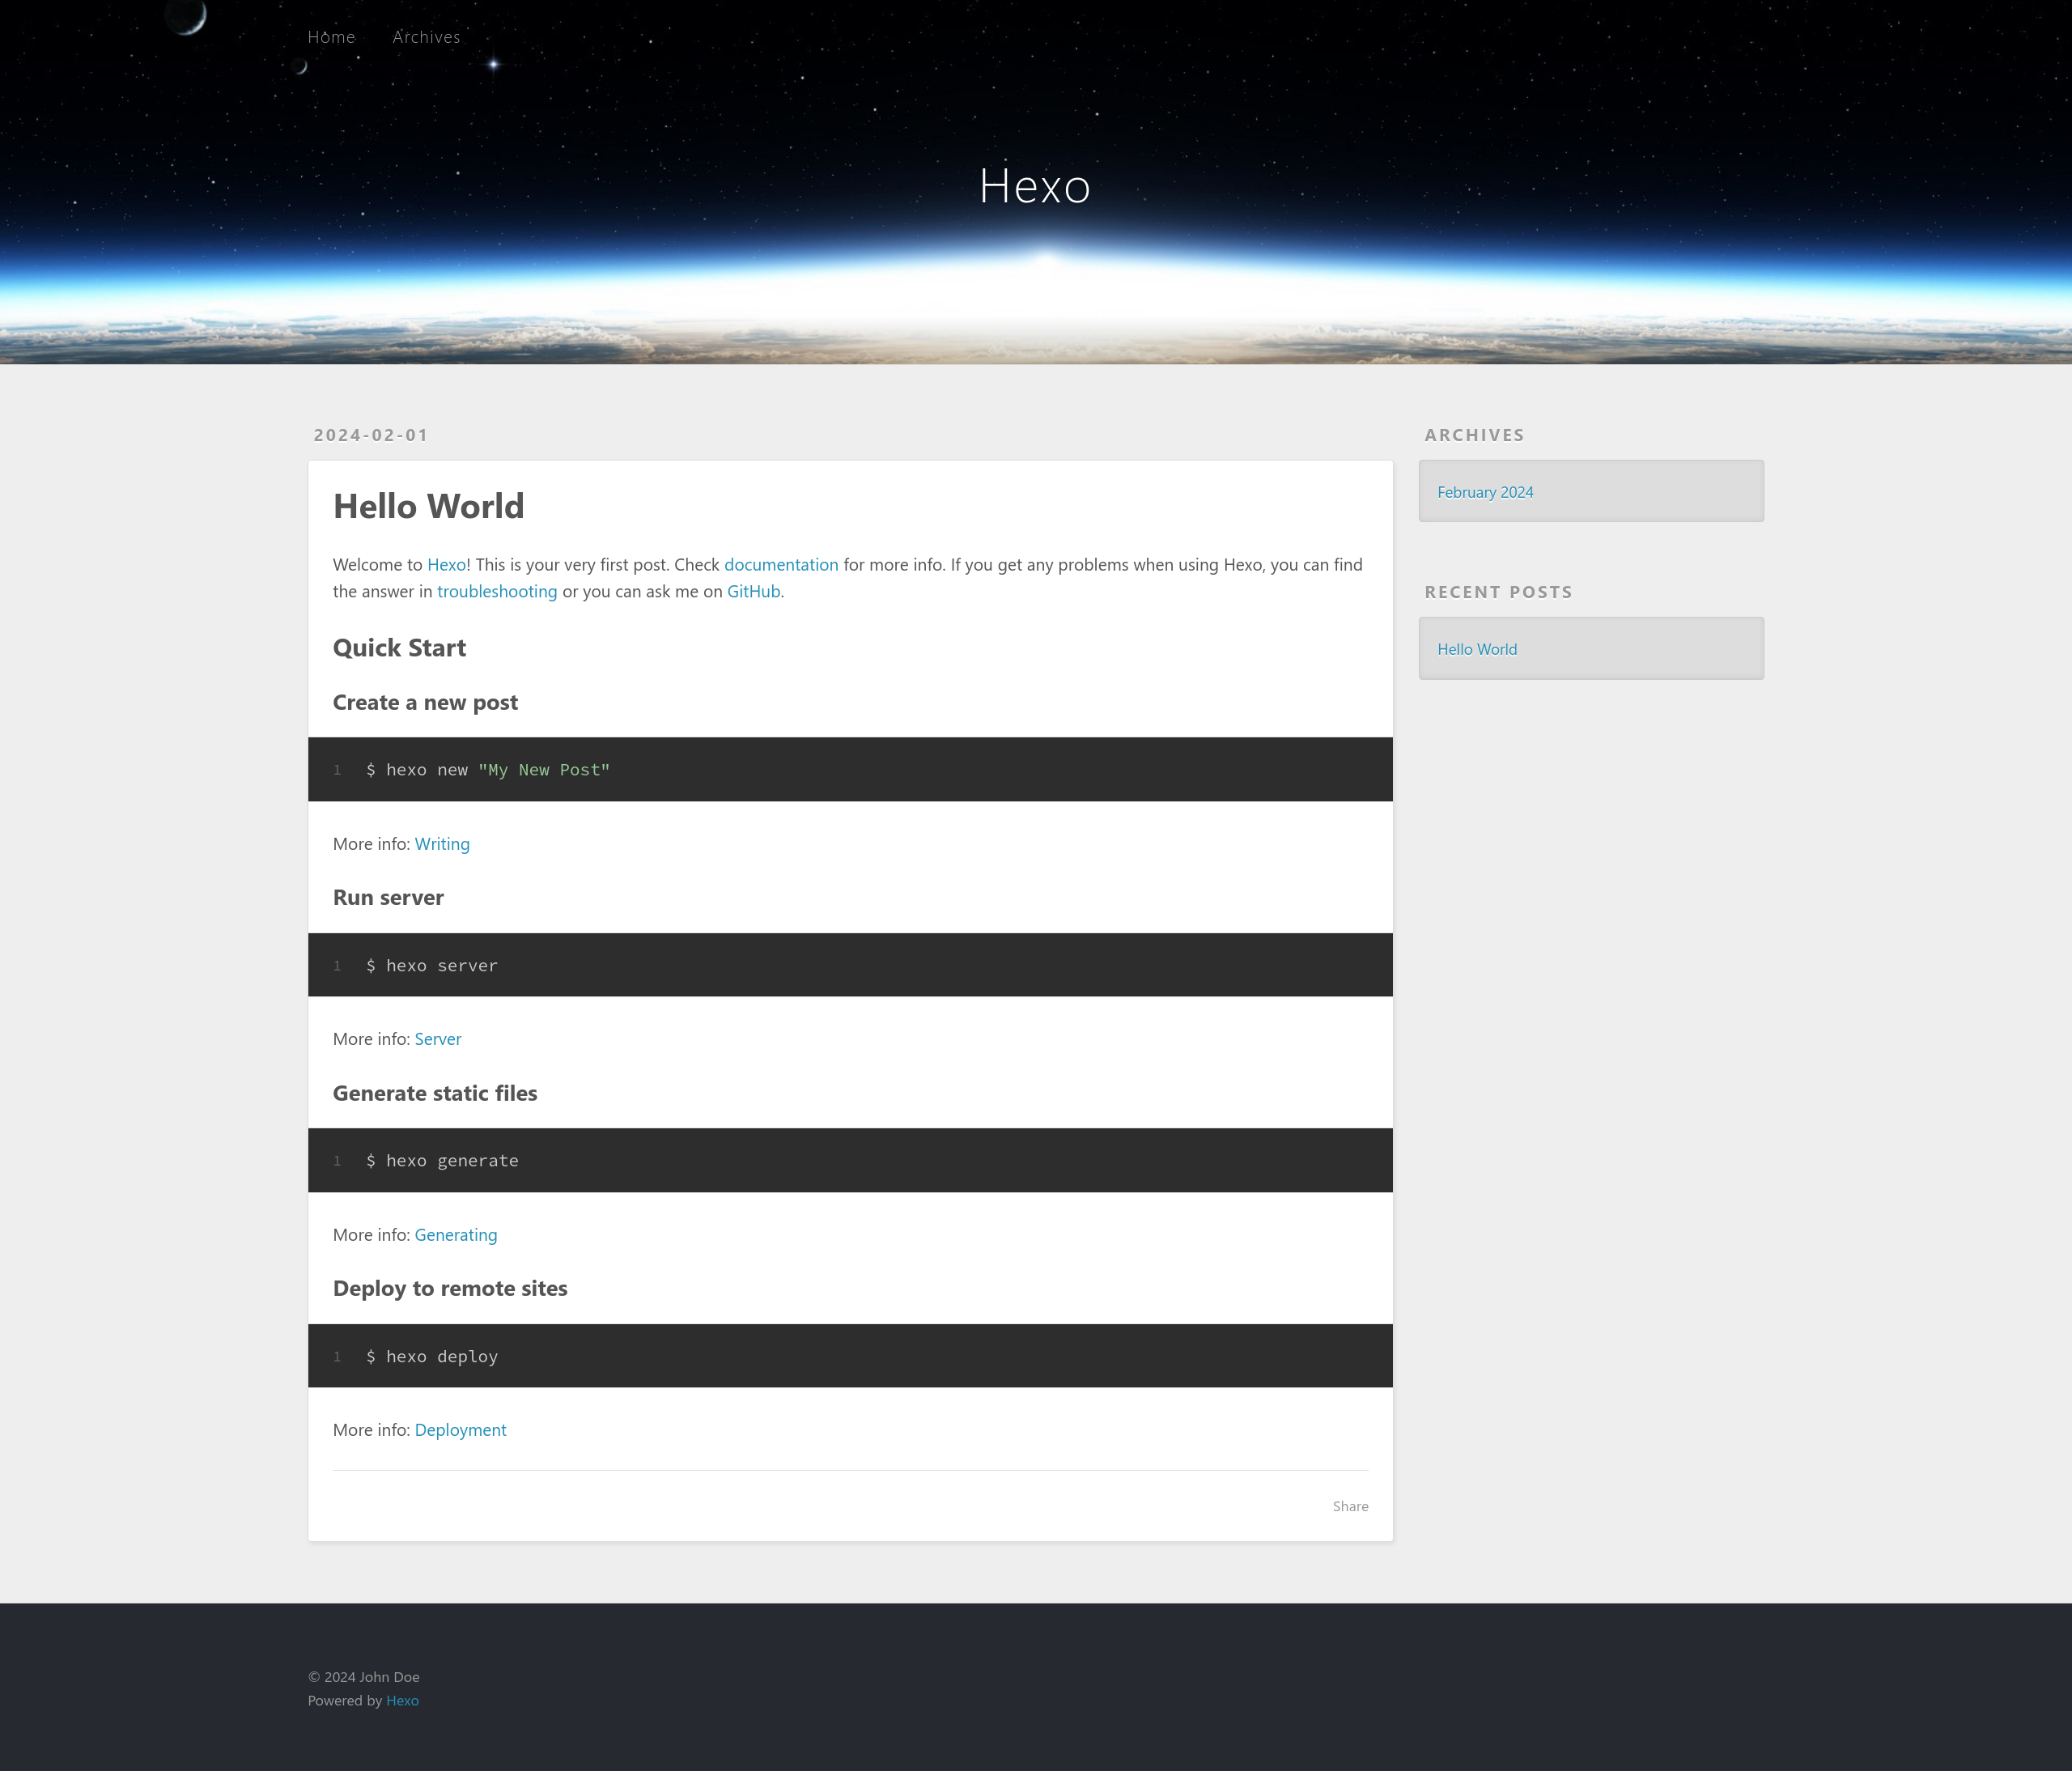The width and height of the screenshot is (2072, 1771).
Task: Open the Home navigation link
Action: pos(331,37)
